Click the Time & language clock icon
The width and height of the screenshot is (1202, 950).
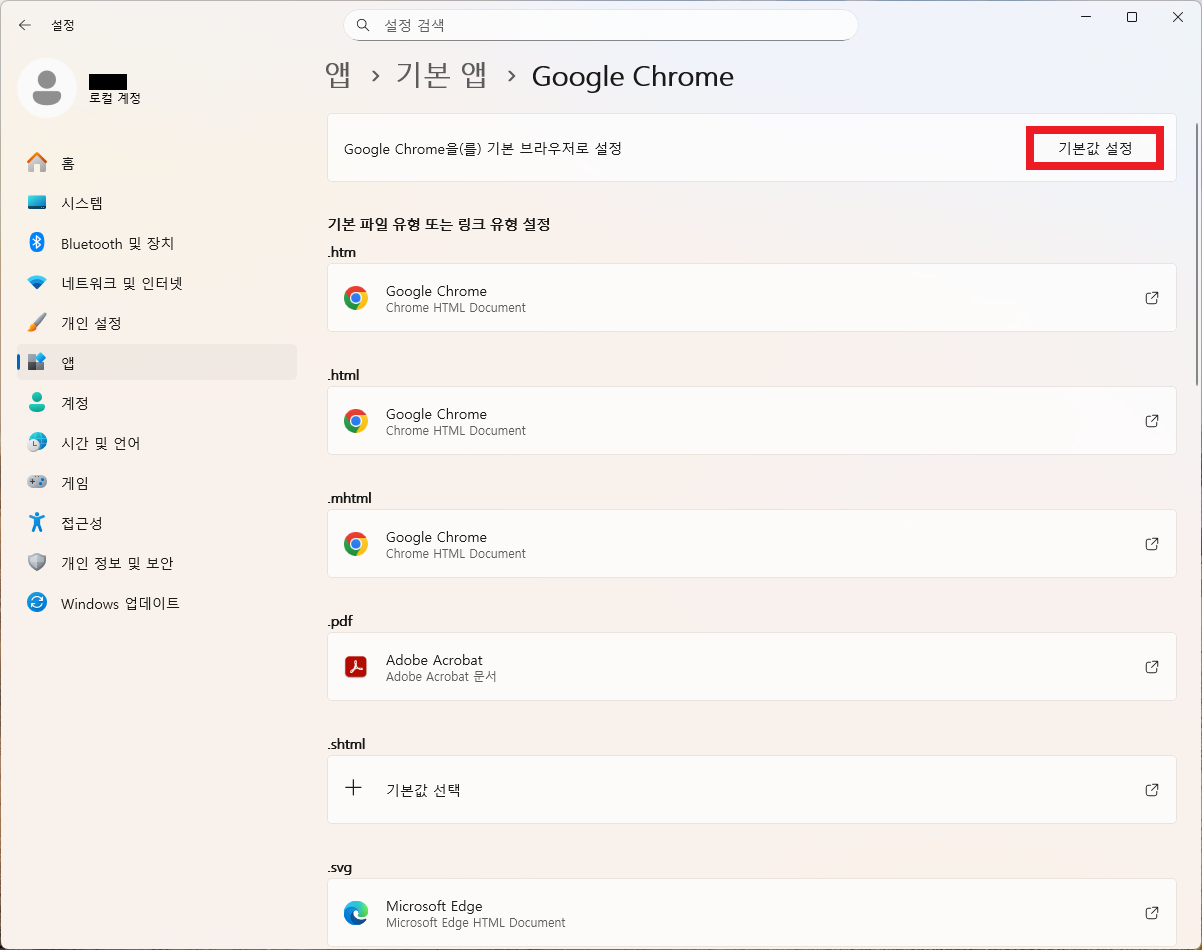tap(37, 442)
